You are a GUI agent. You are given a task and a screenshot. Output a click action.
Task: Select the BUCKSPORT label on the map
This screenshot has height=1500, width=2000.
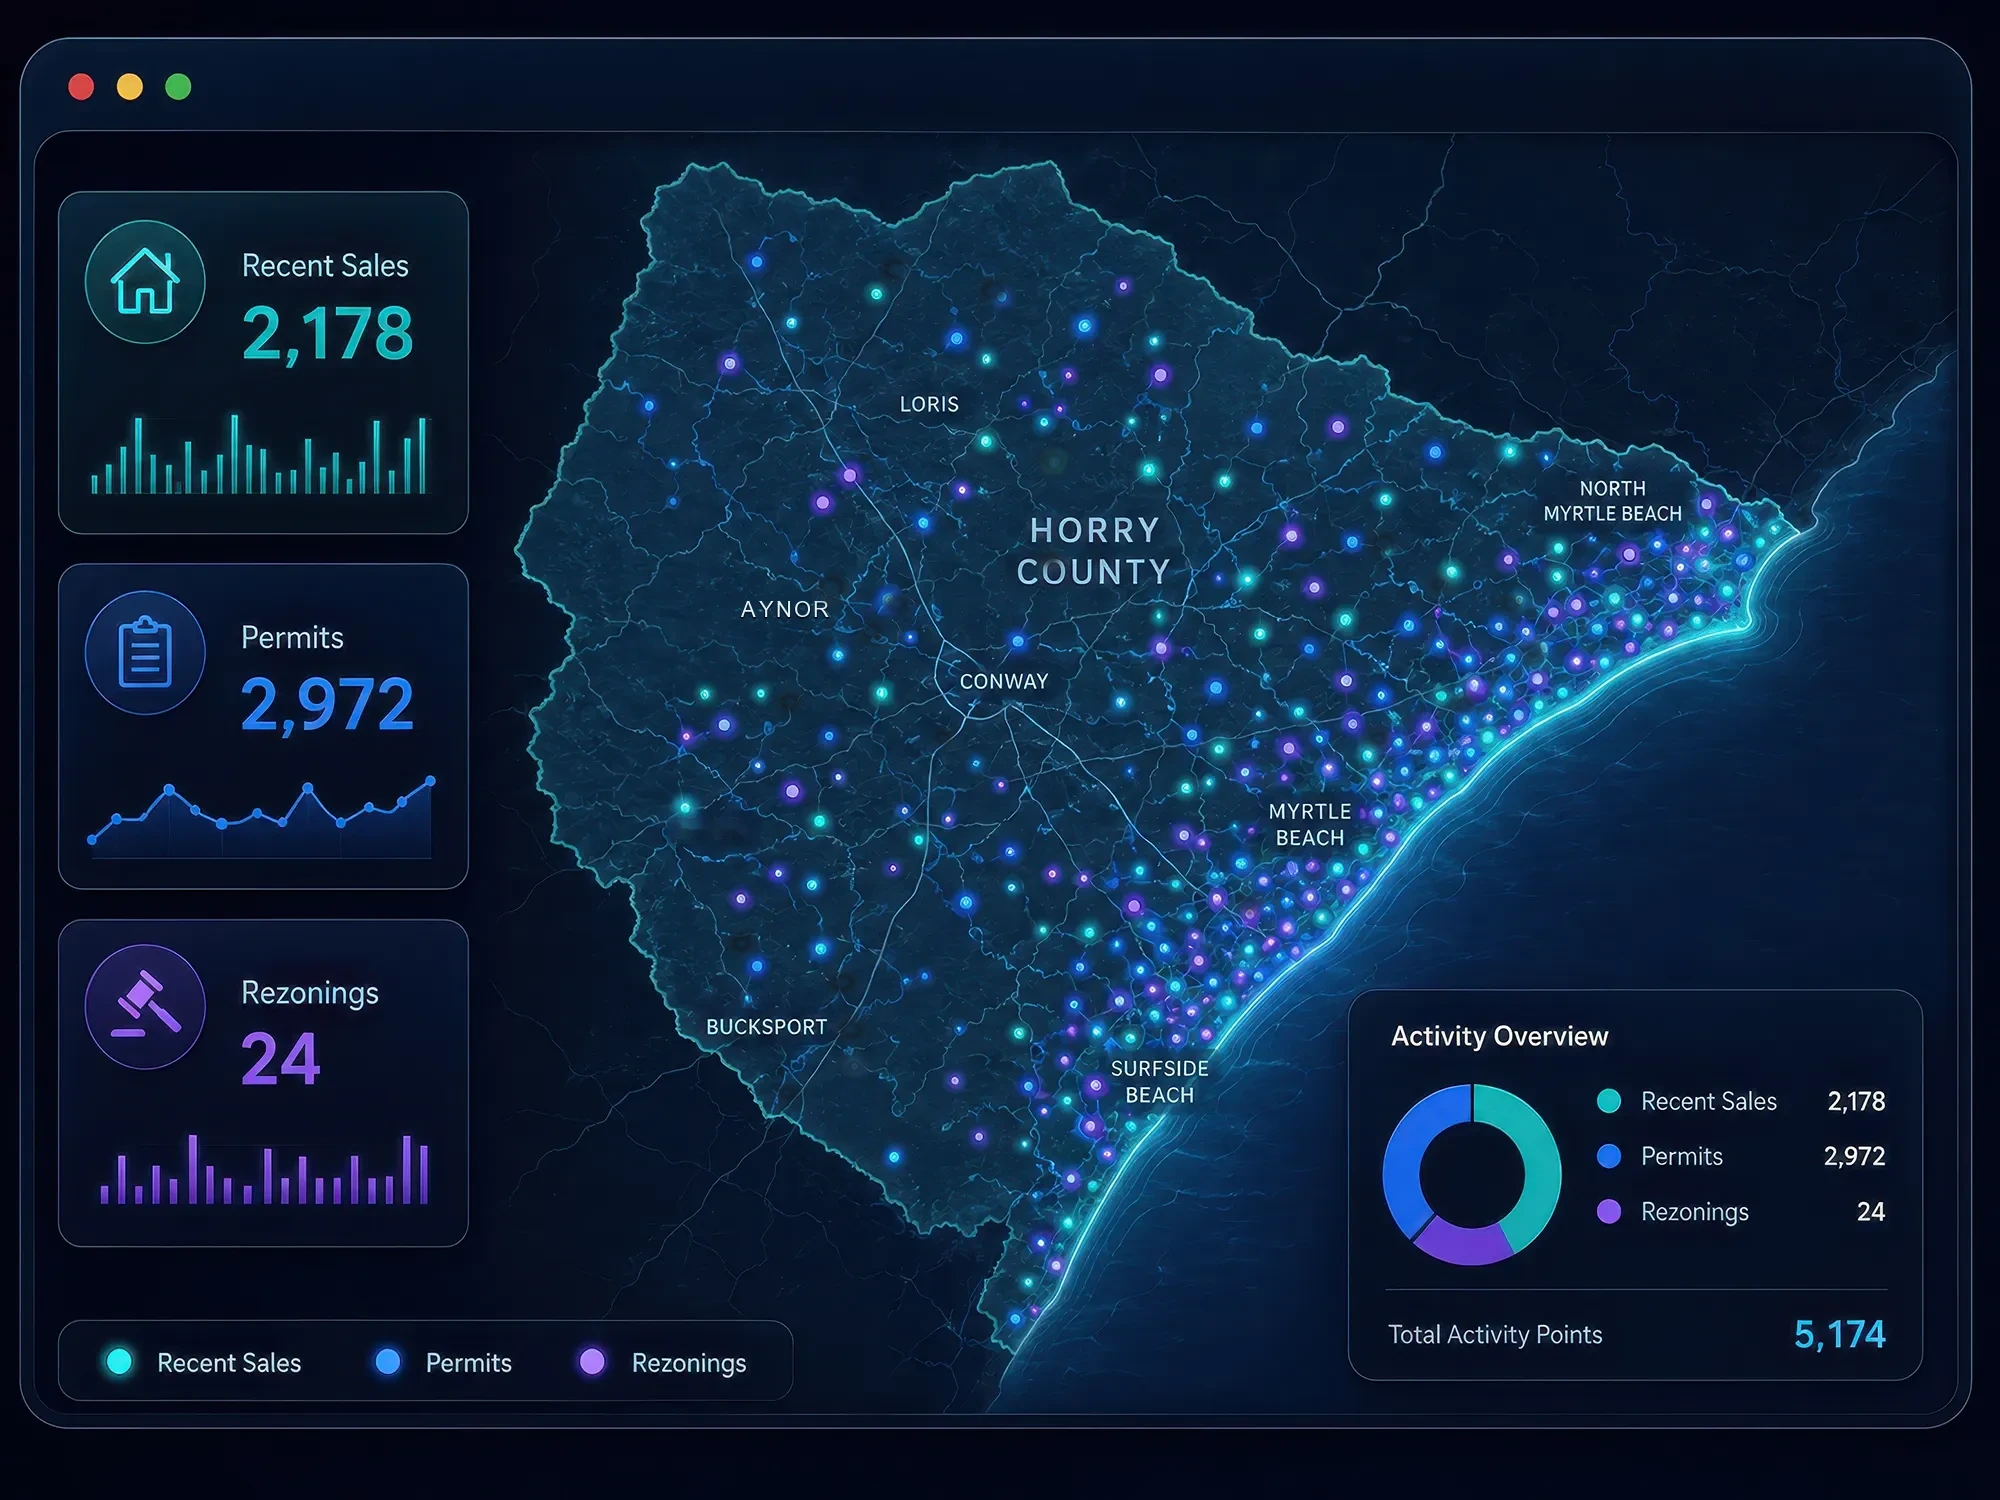coord(767,1027)
